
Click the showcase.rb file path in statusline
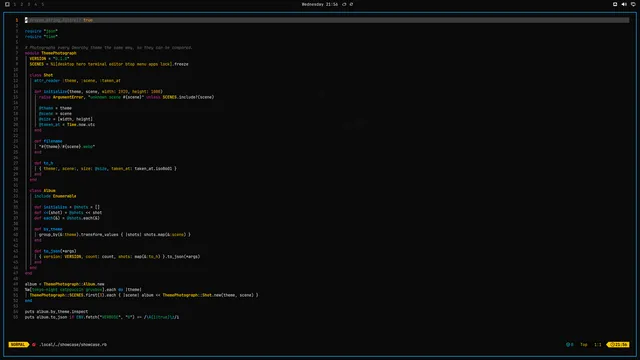(73, 344)
